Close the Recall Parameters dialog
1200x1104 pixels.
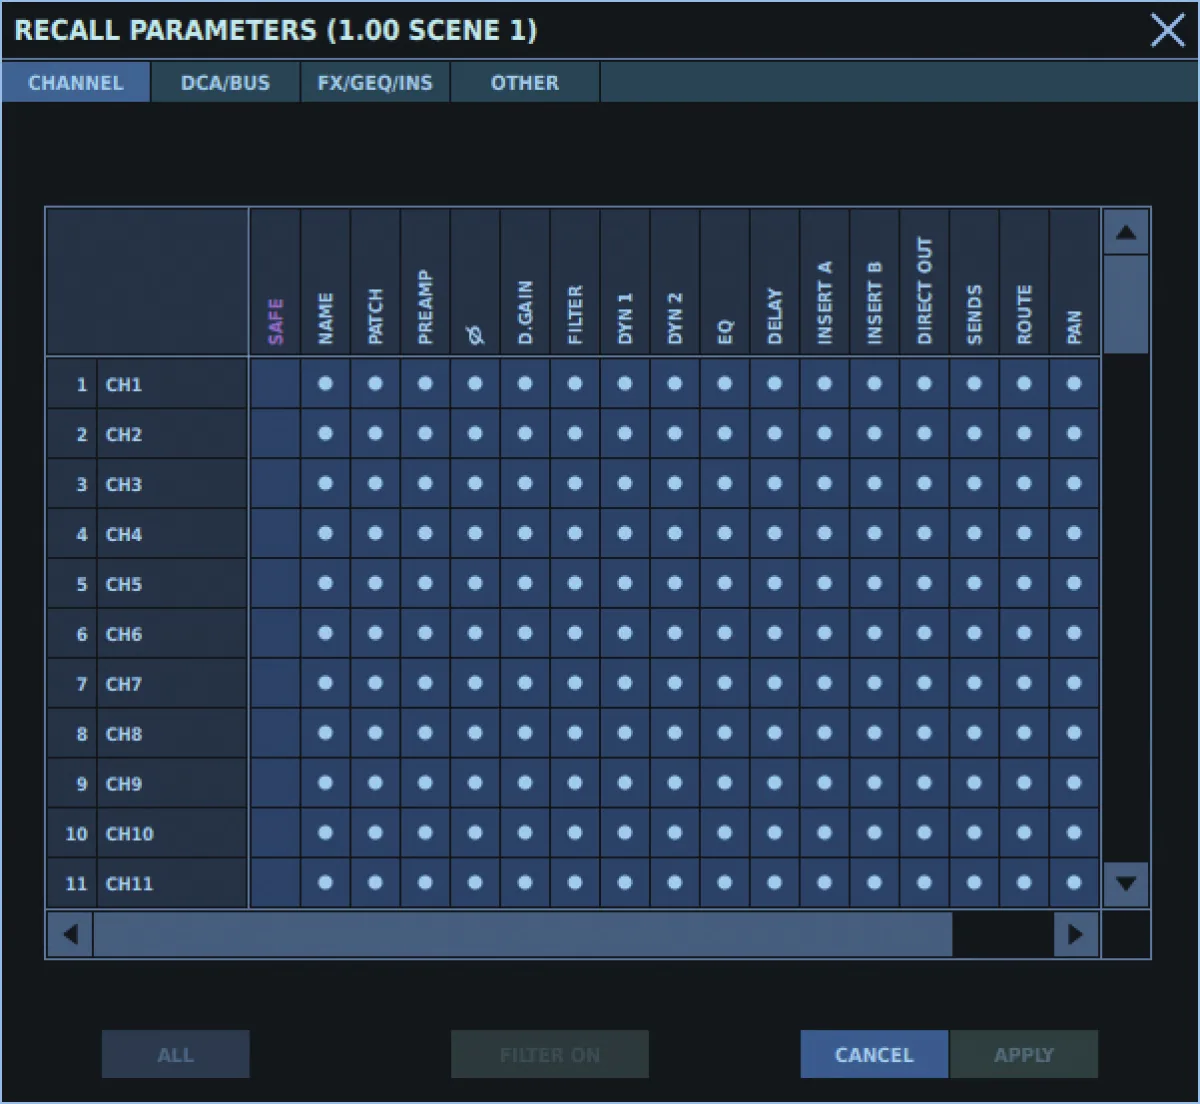pos(1167,30)
